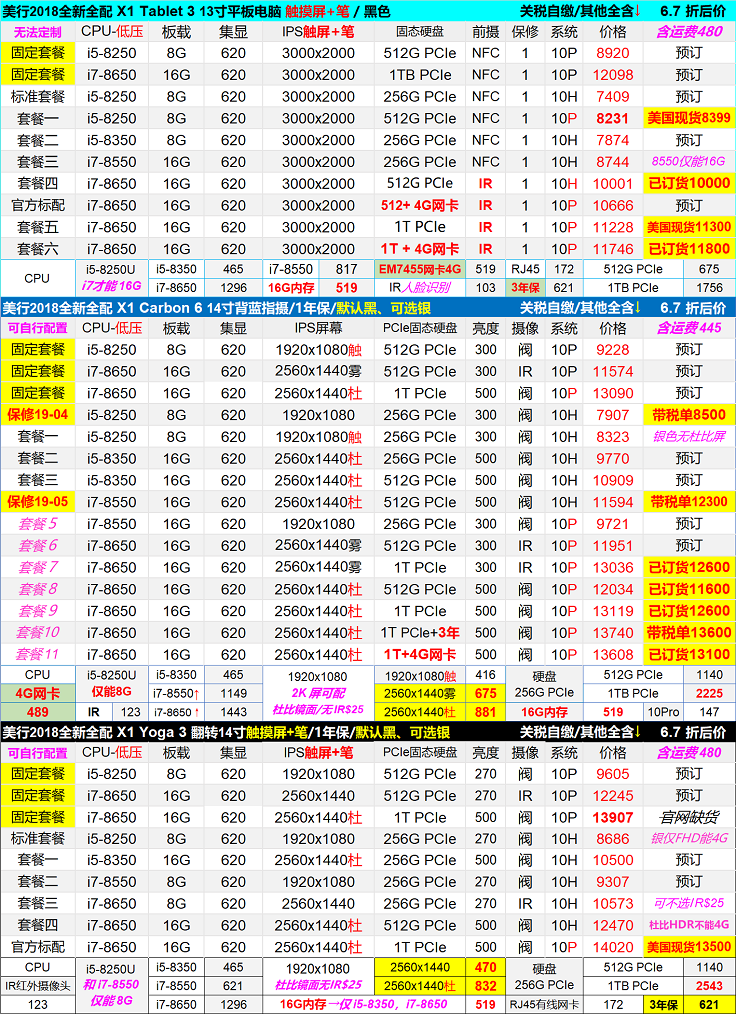
Task: Click the 套餐 5 row label
Action: click(x=38, y=524)
